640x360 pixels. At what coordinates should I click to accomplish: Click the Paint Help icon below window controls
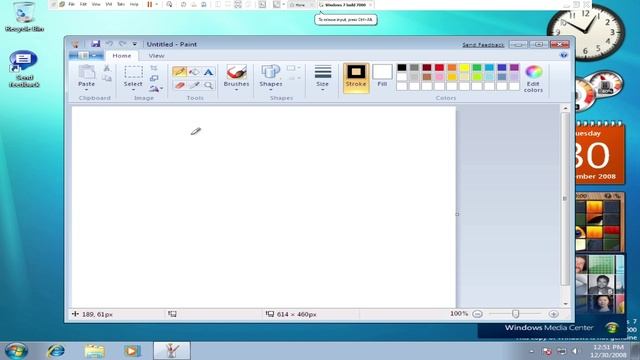point(564,55)
